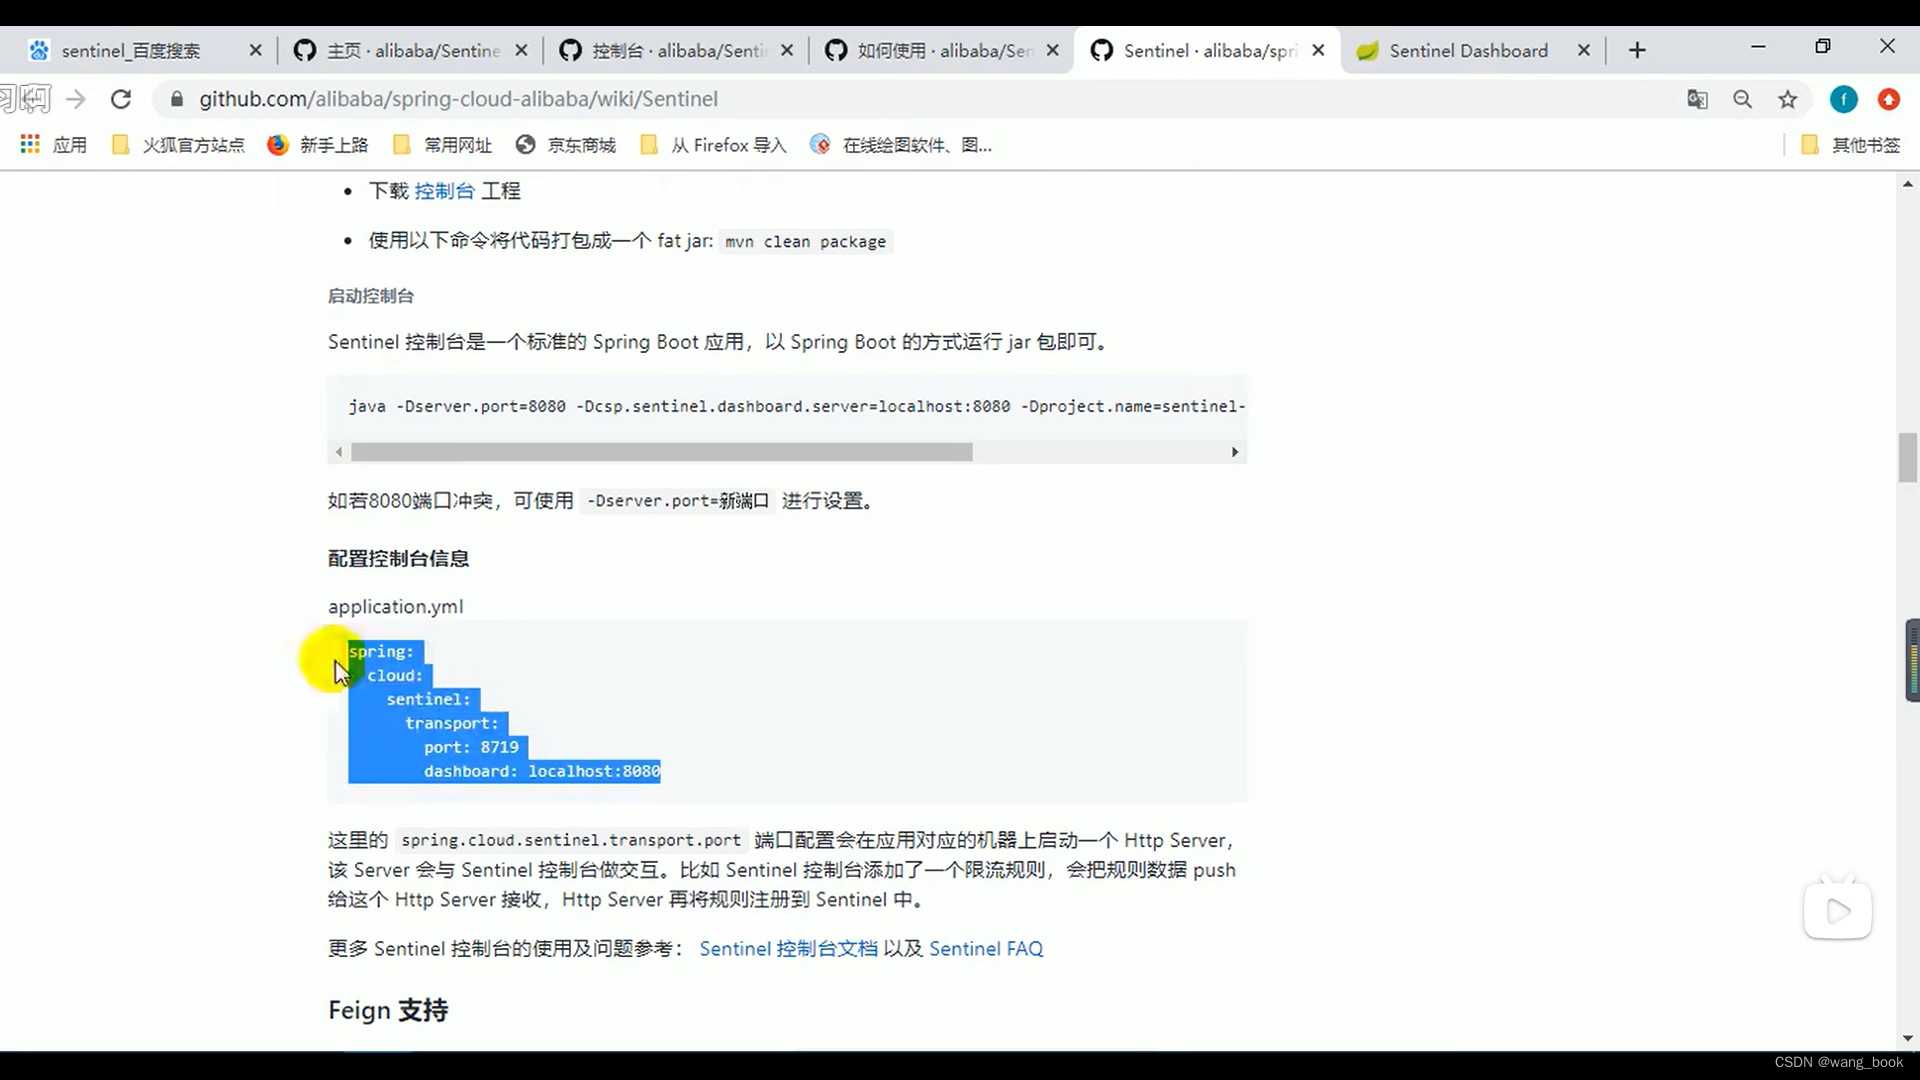Follow the 控制台 link in download step

point(444,191)
